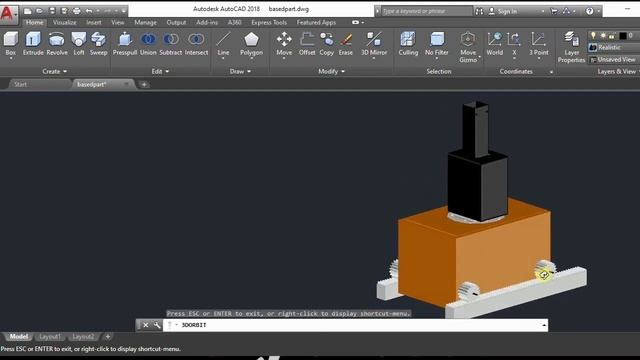Click the X axis rotate UCS icon

point(514,44)
